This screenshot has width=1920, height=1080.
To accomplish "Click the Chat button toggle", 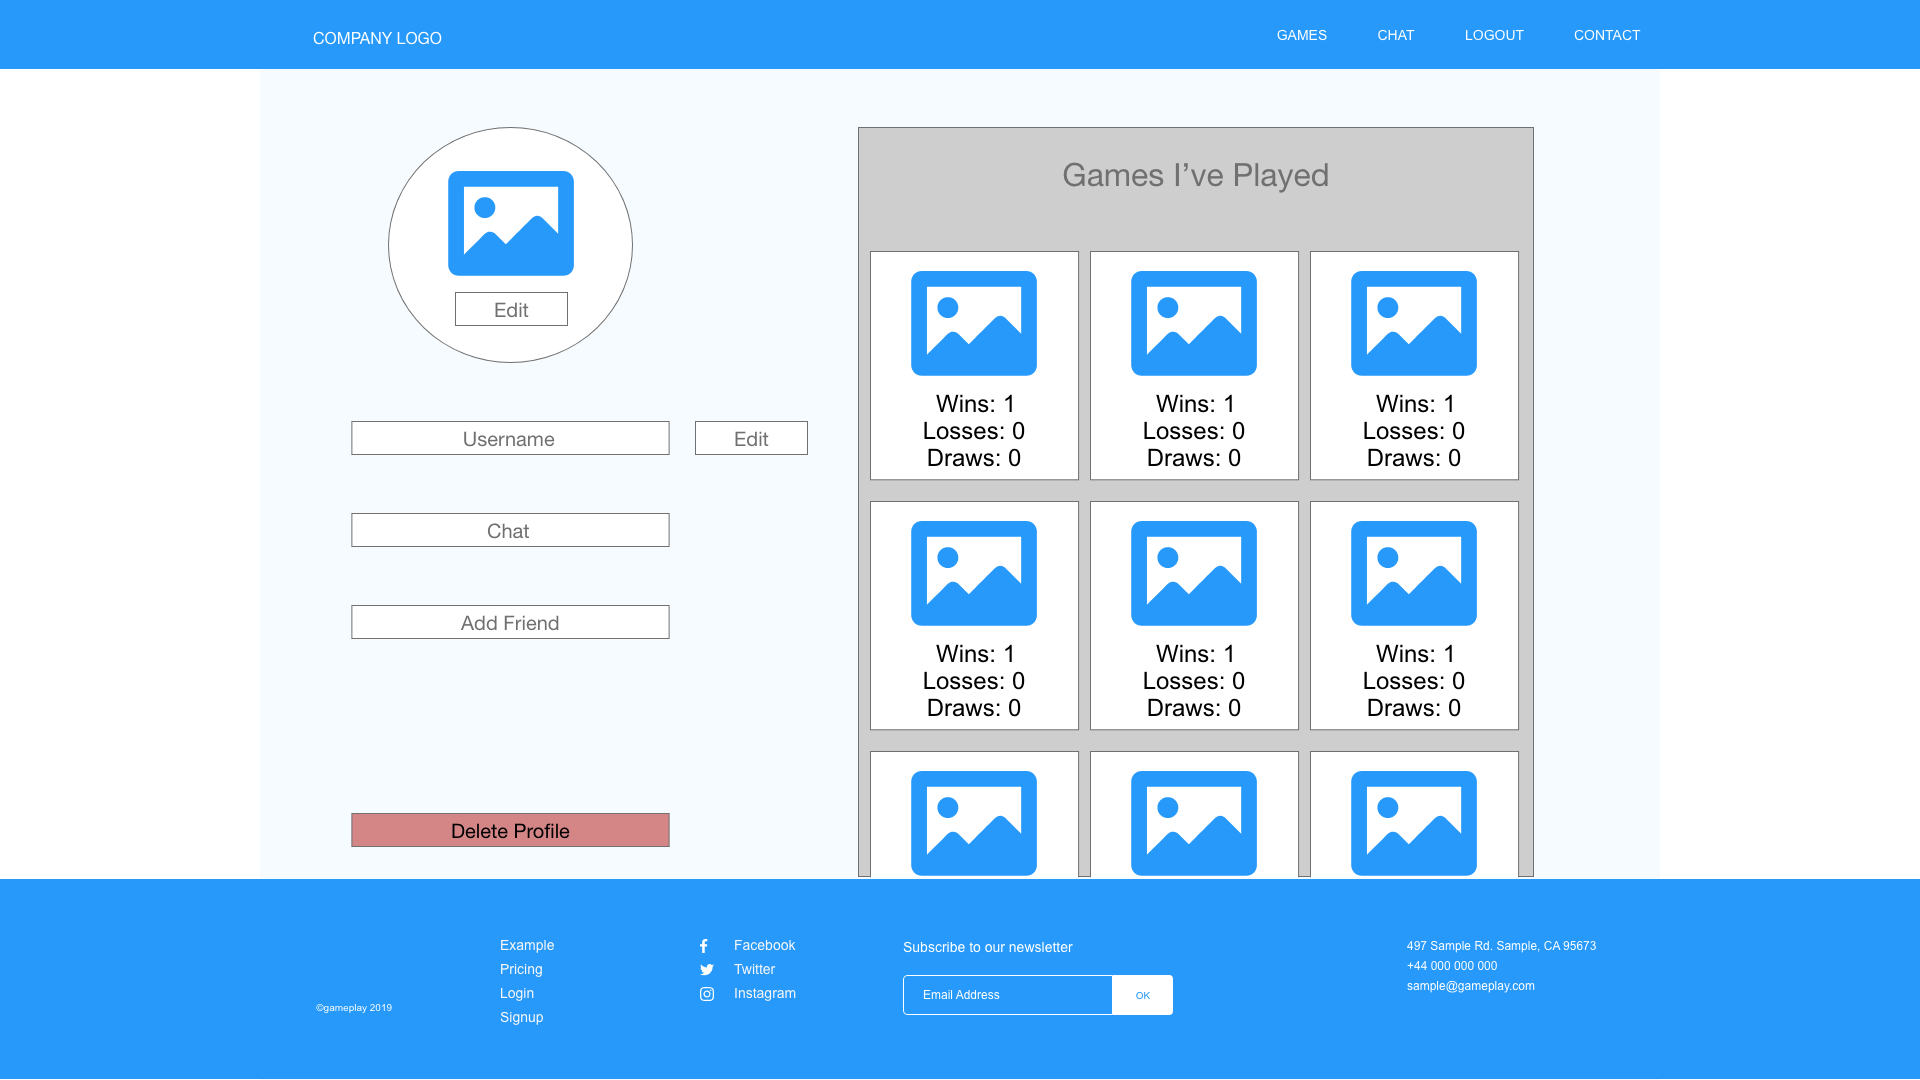I will click(510, 530).
